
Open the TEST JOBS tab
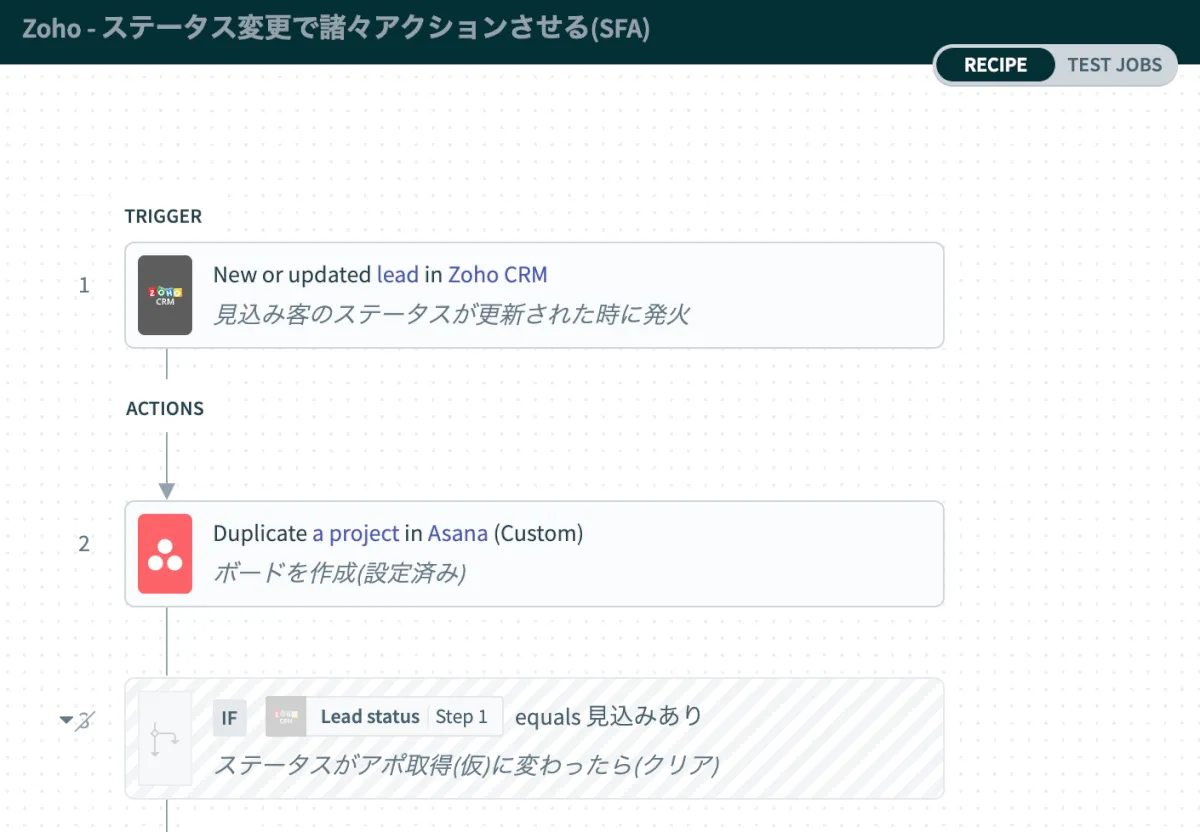(x=1114, y=65)
